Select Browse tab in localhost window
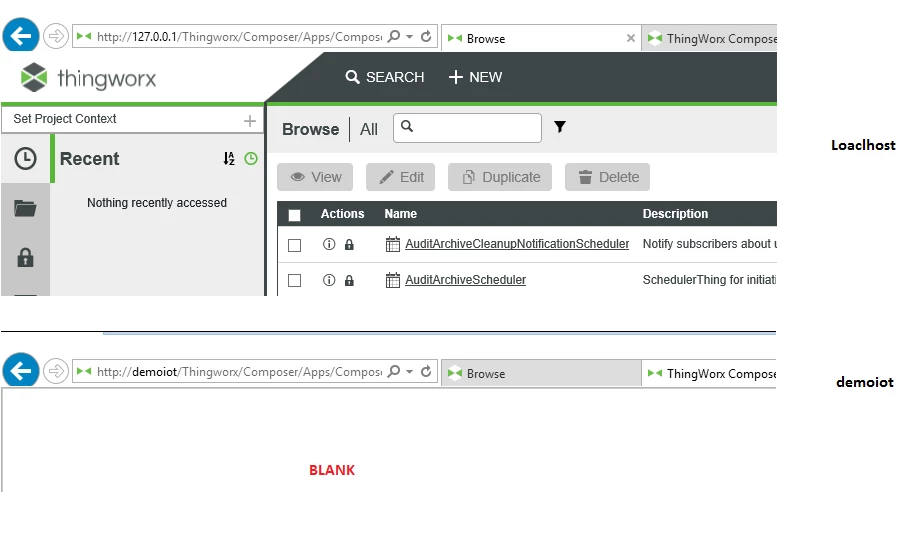 (541, 38)
